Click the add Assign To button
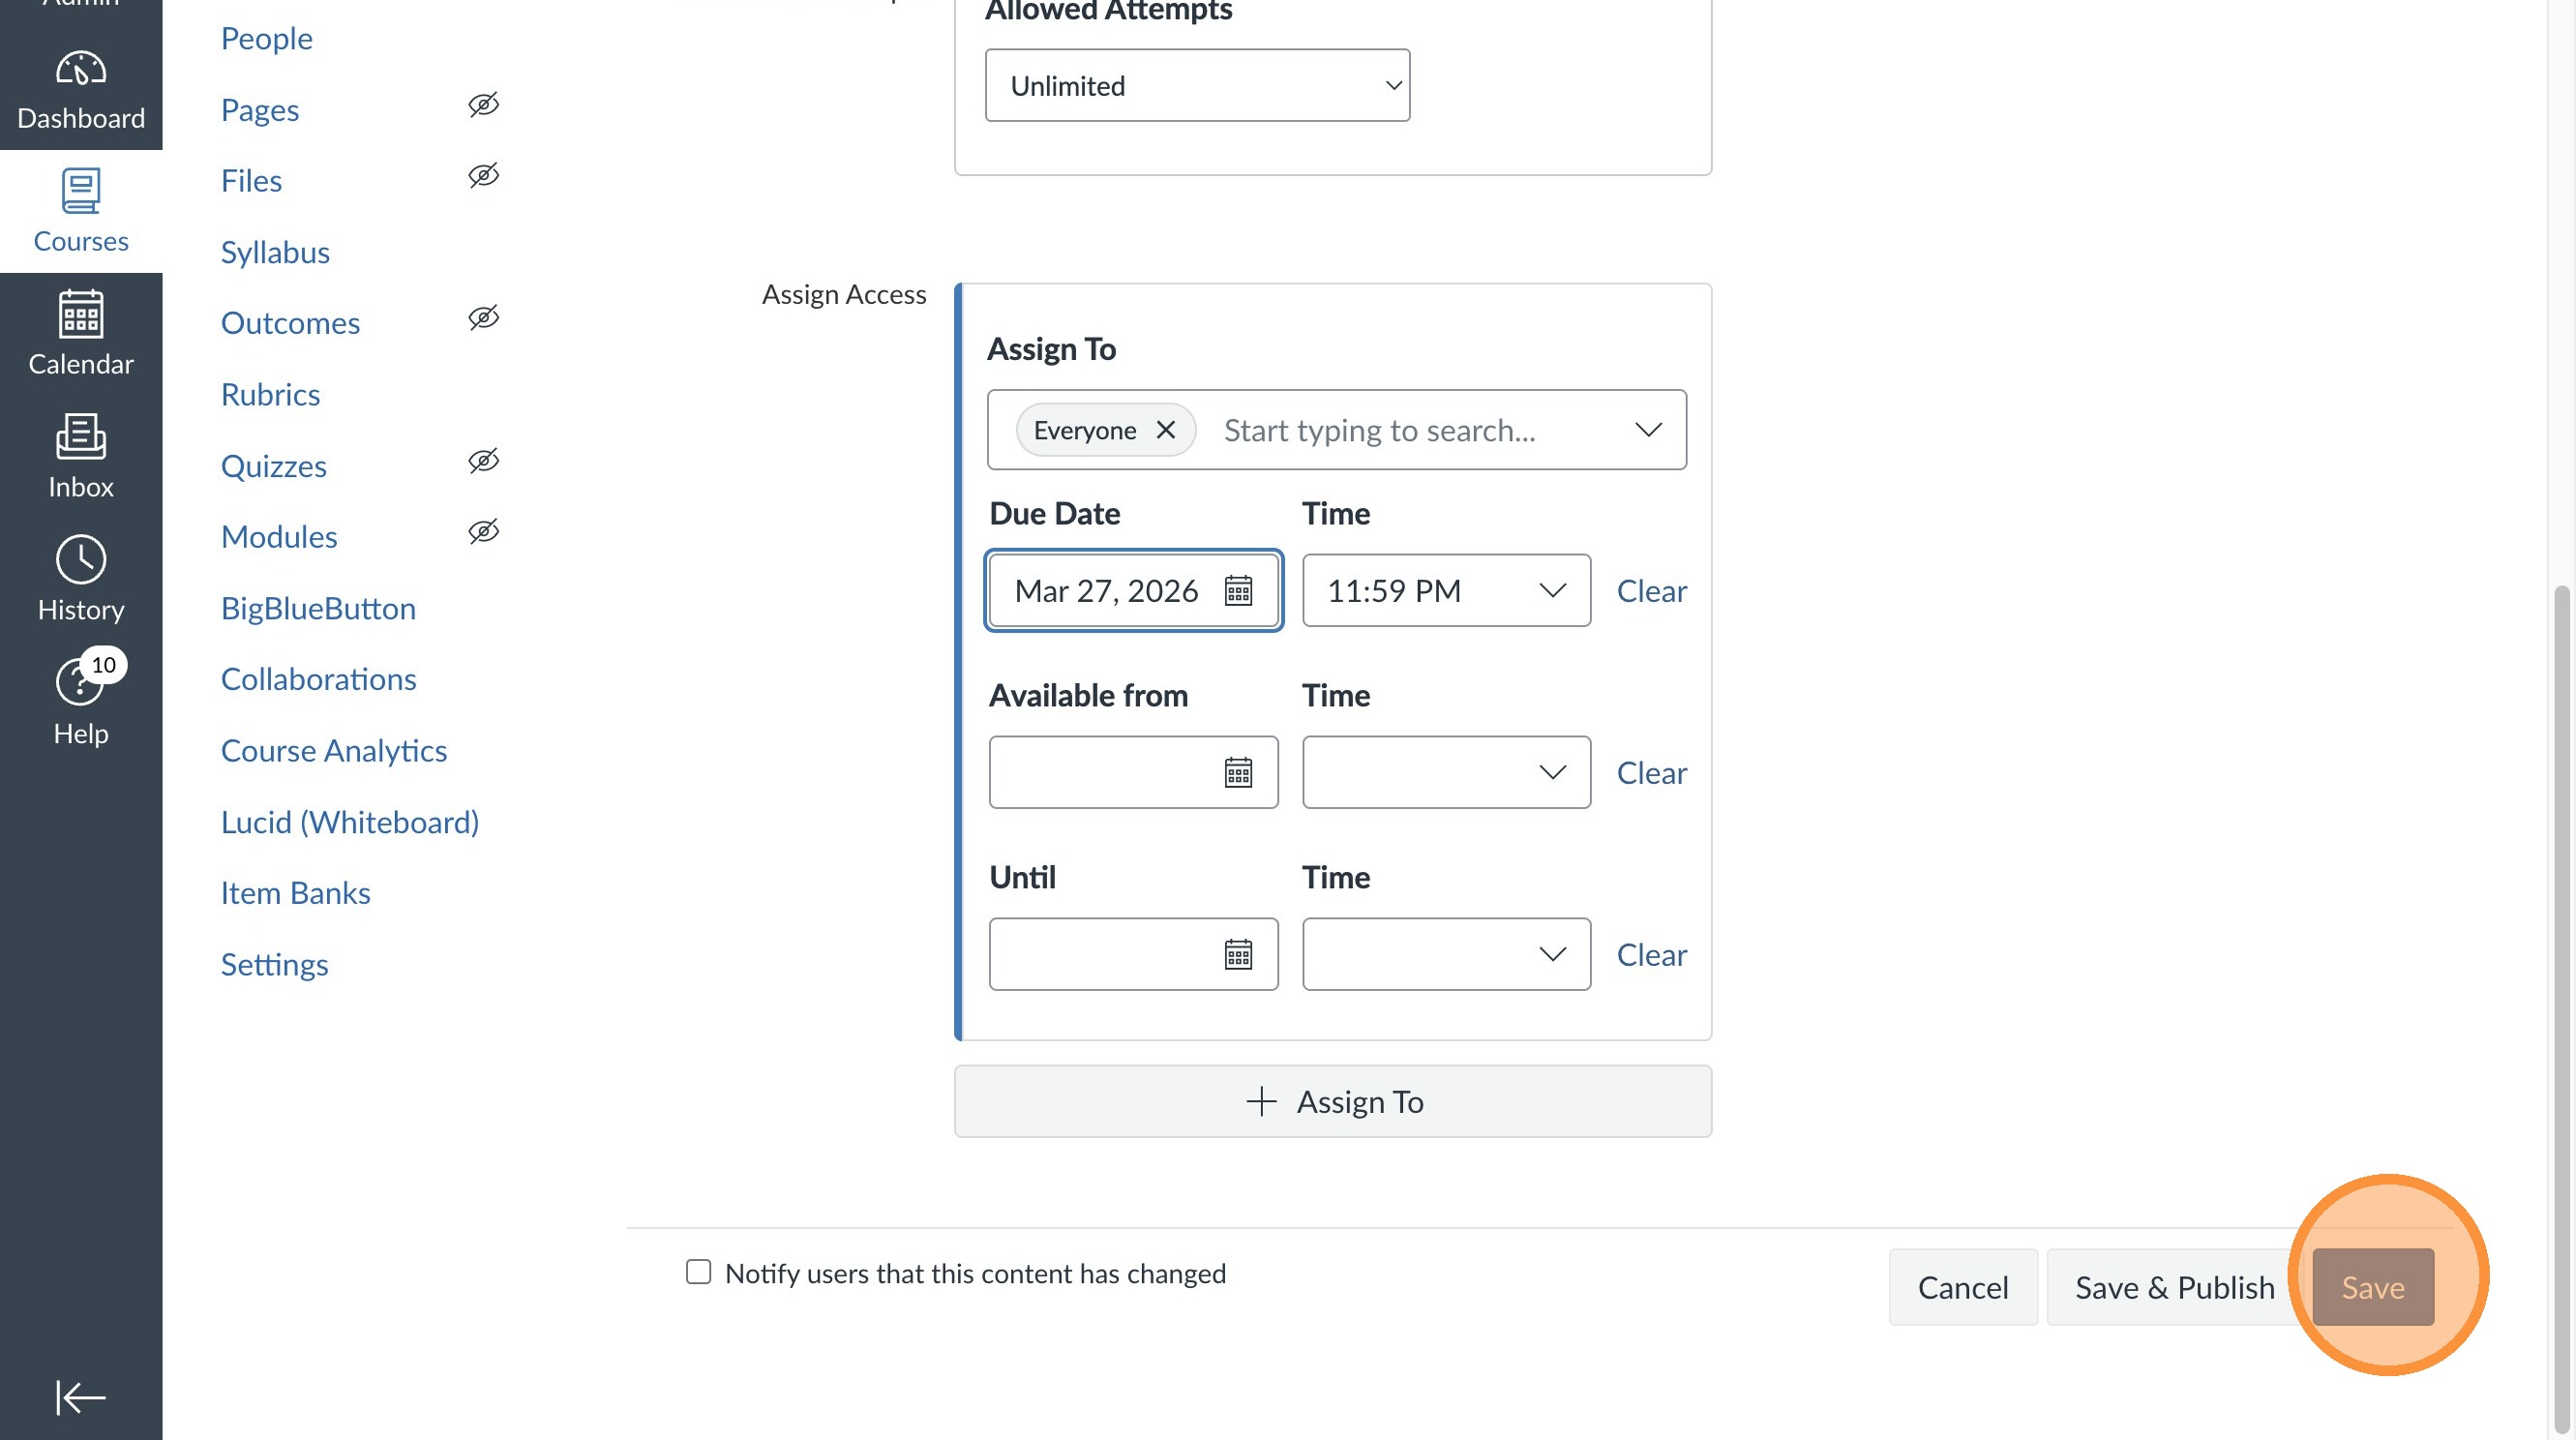Screen dimensions: 2576x1440 1332,1101
